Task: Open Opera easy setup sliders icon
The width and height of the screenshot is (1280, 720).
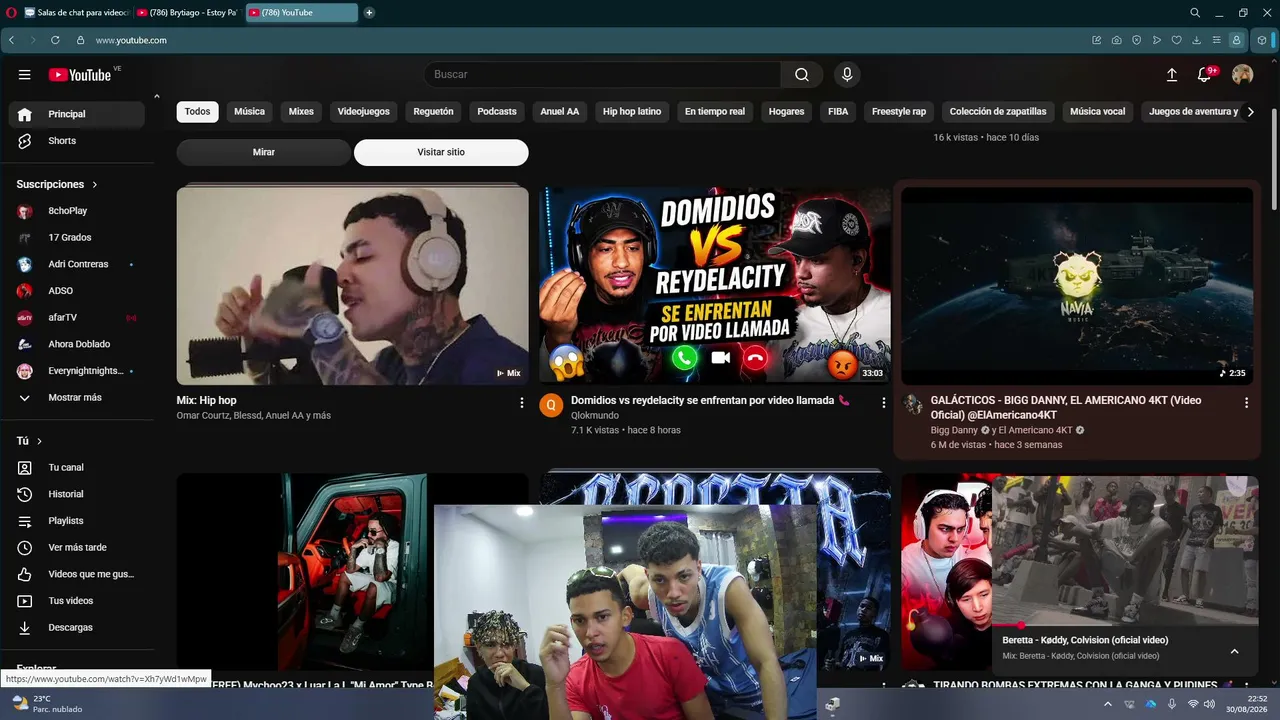Action: click(x=1216, y=40)
